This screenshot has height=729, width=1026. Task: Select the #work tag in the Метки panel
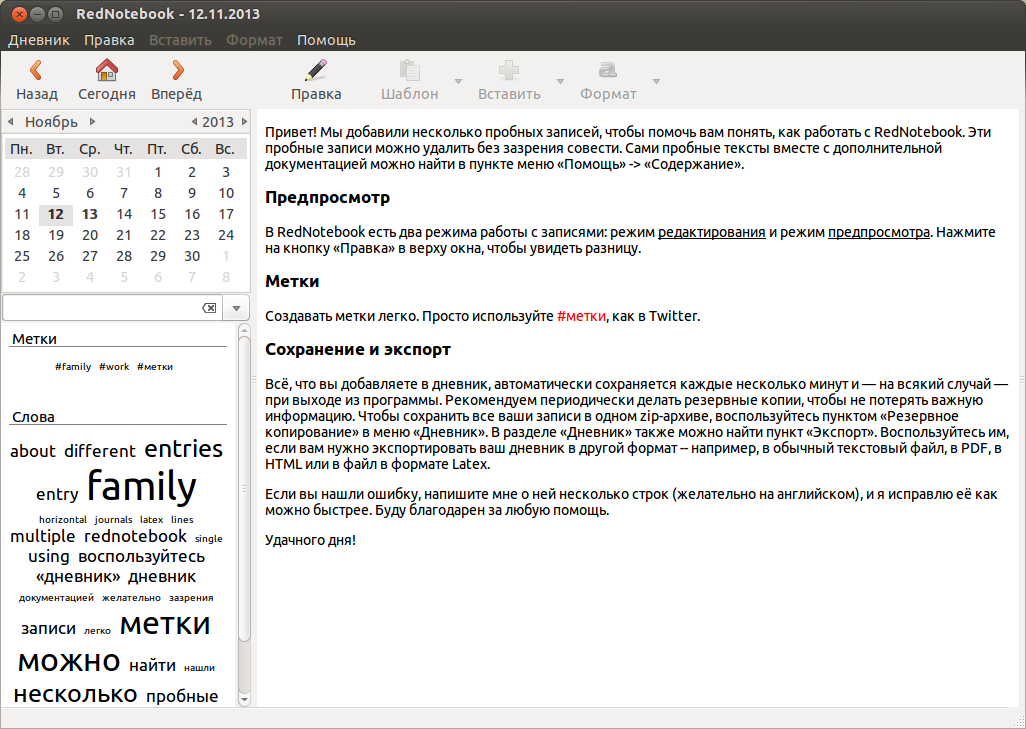(113, 366)
